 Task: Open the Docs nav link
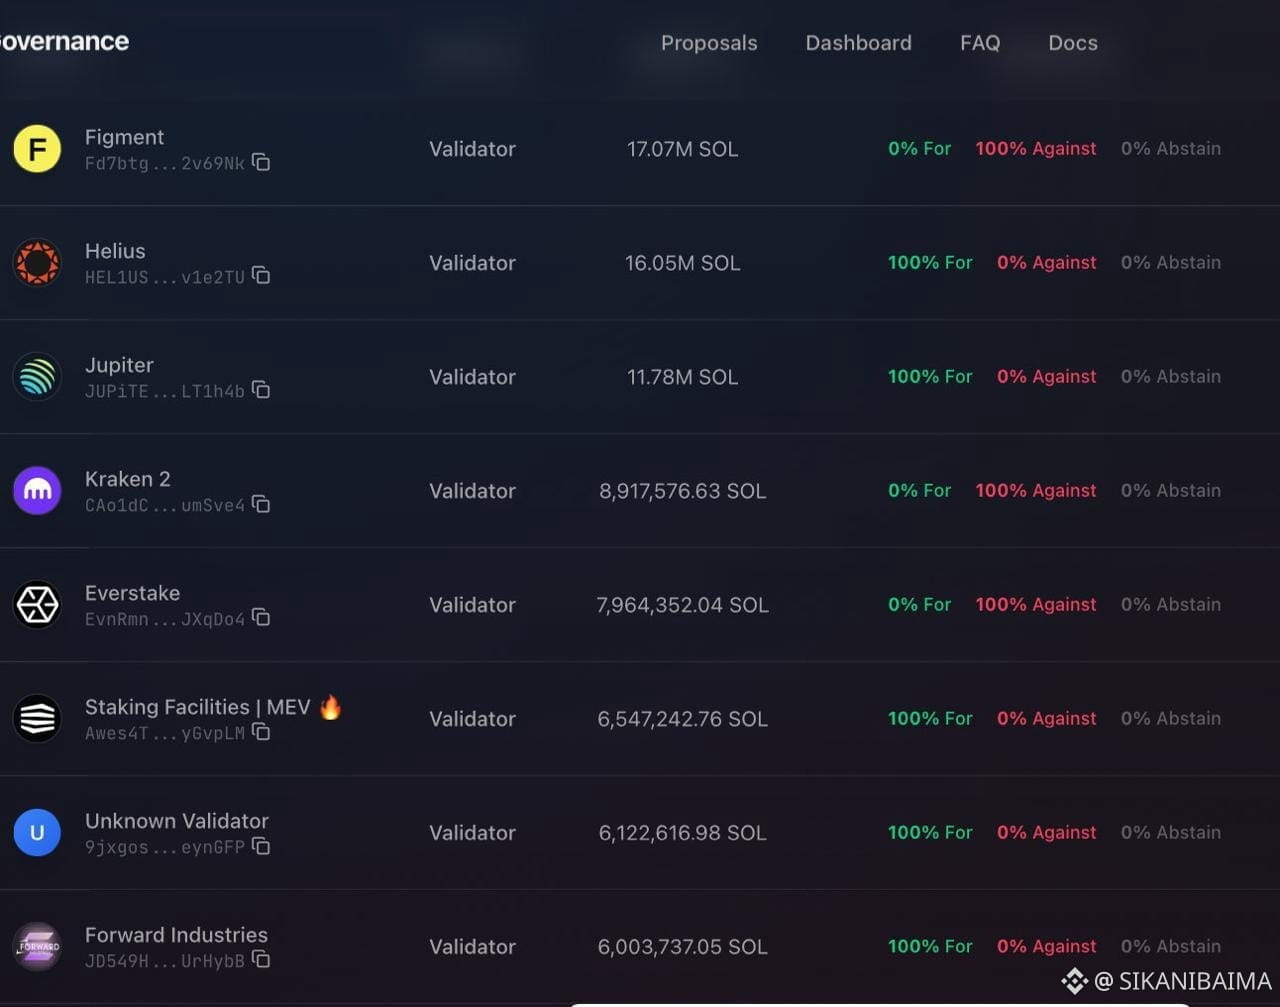1073,43
